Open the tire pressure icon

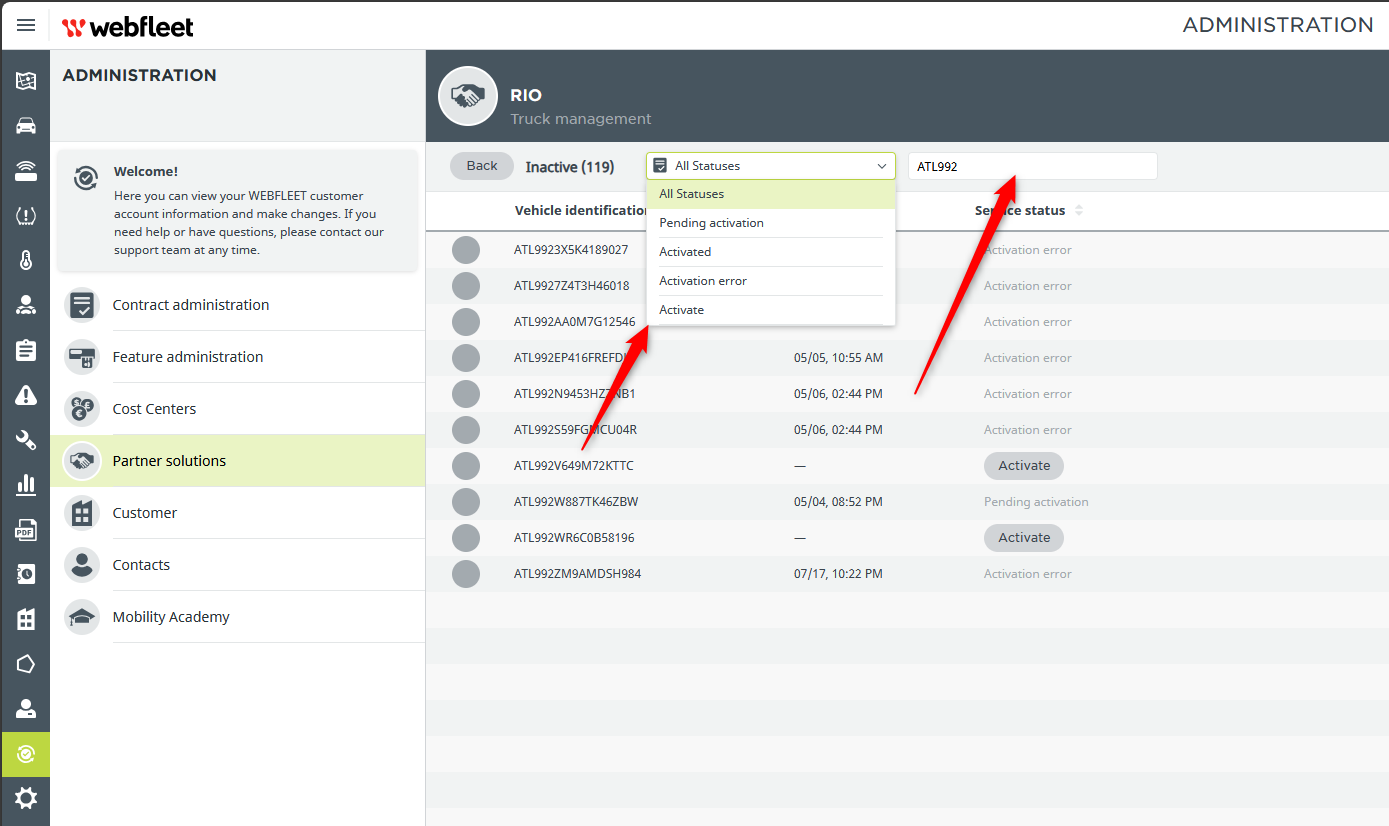tap(26, 216)
